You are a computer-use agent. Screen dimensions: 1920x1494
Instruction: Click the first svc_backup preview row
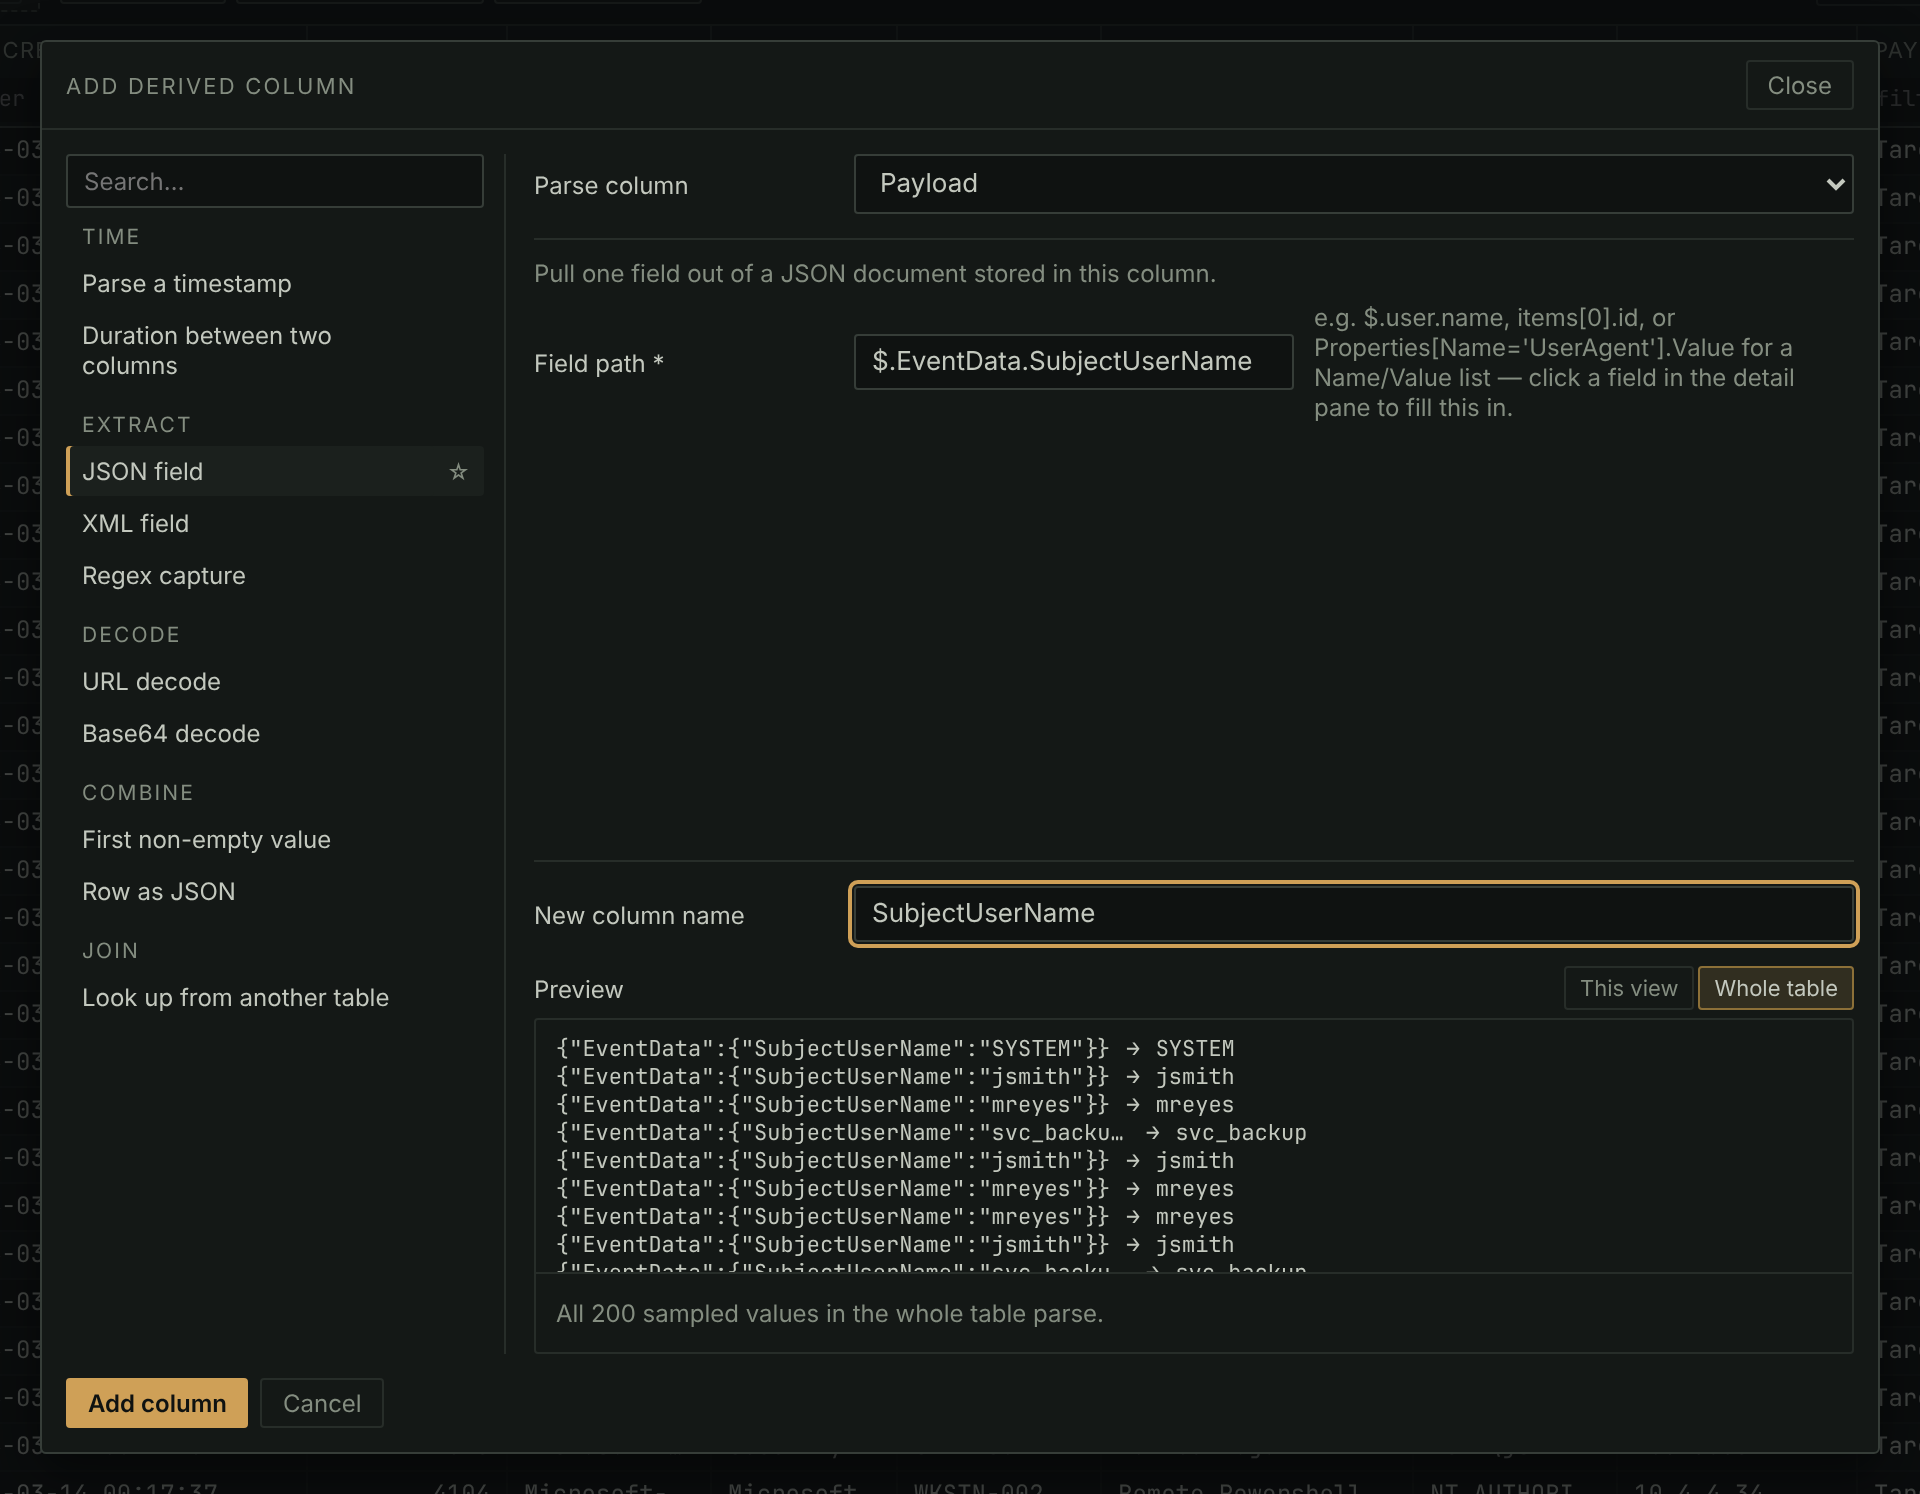[x=931, y=1132]
